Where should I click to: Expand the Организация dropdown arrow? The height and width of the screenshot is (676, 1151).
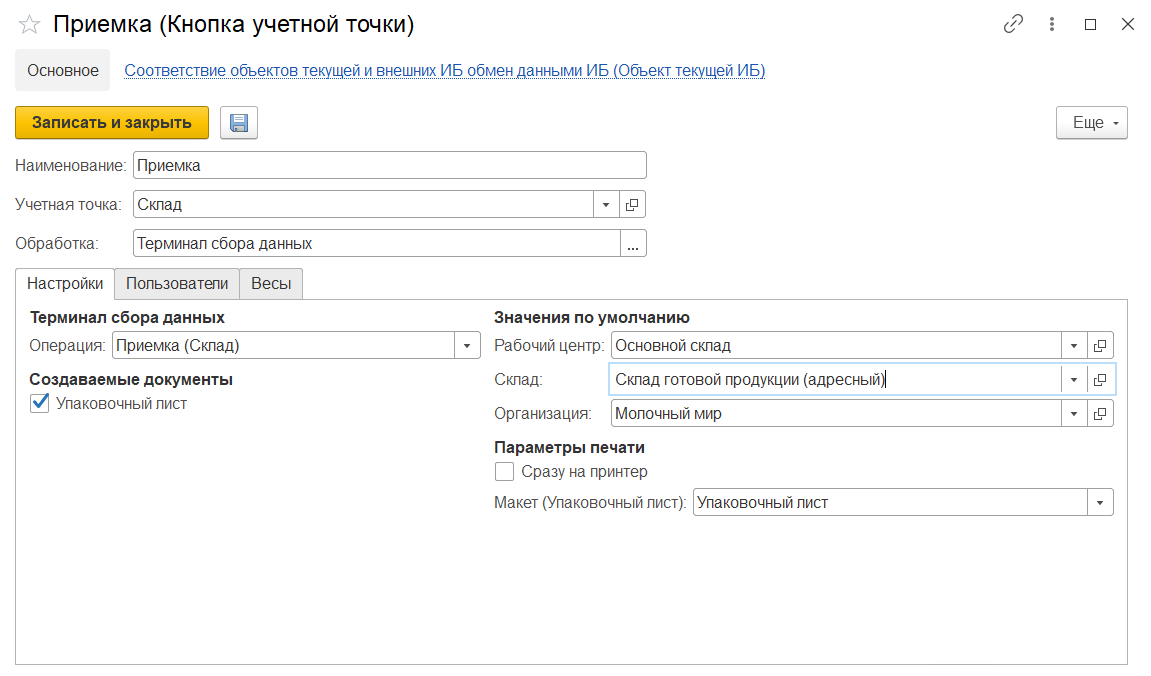[1073, 414]
